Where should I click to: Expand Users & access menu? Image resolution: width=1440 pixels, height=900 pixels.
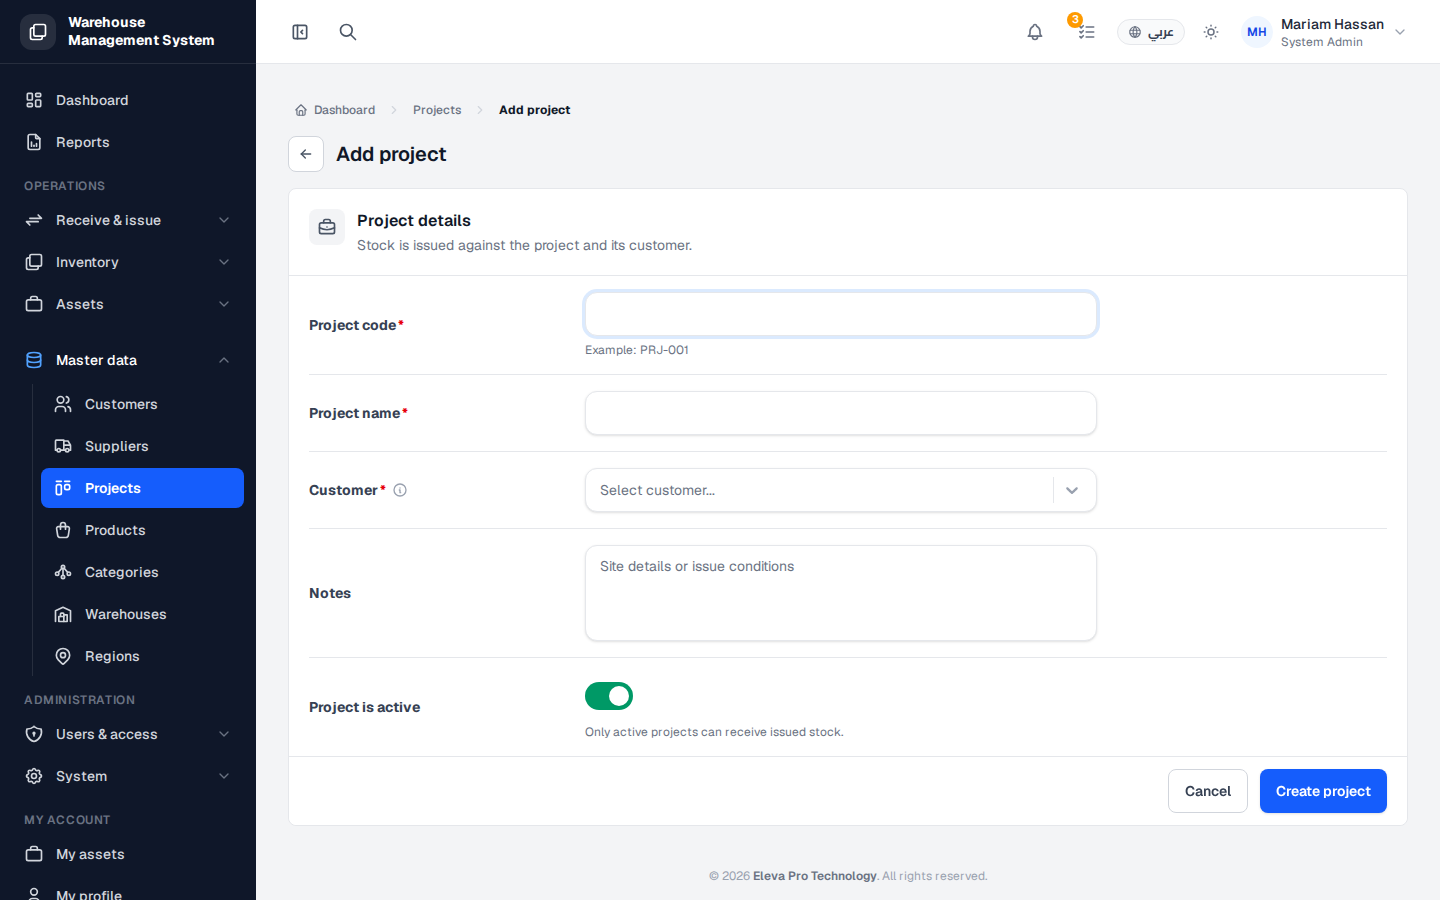pos(128,734)
